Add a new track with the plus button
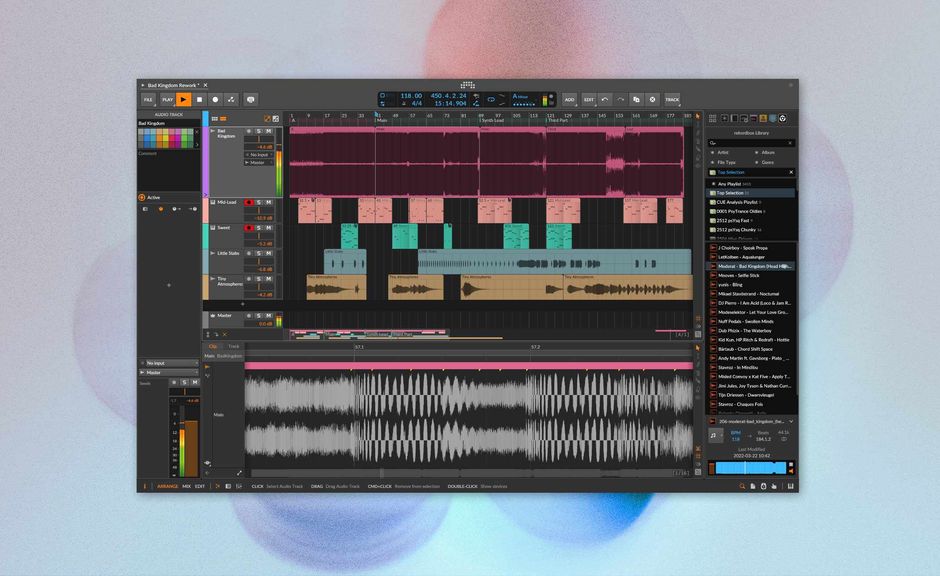This screenshot has width=940, height=576. point(242,304)
